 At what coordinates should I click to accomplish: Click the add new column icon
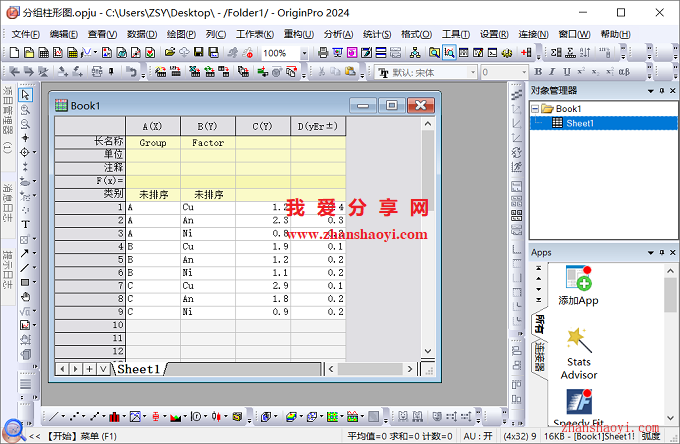[x=526, y=53]
